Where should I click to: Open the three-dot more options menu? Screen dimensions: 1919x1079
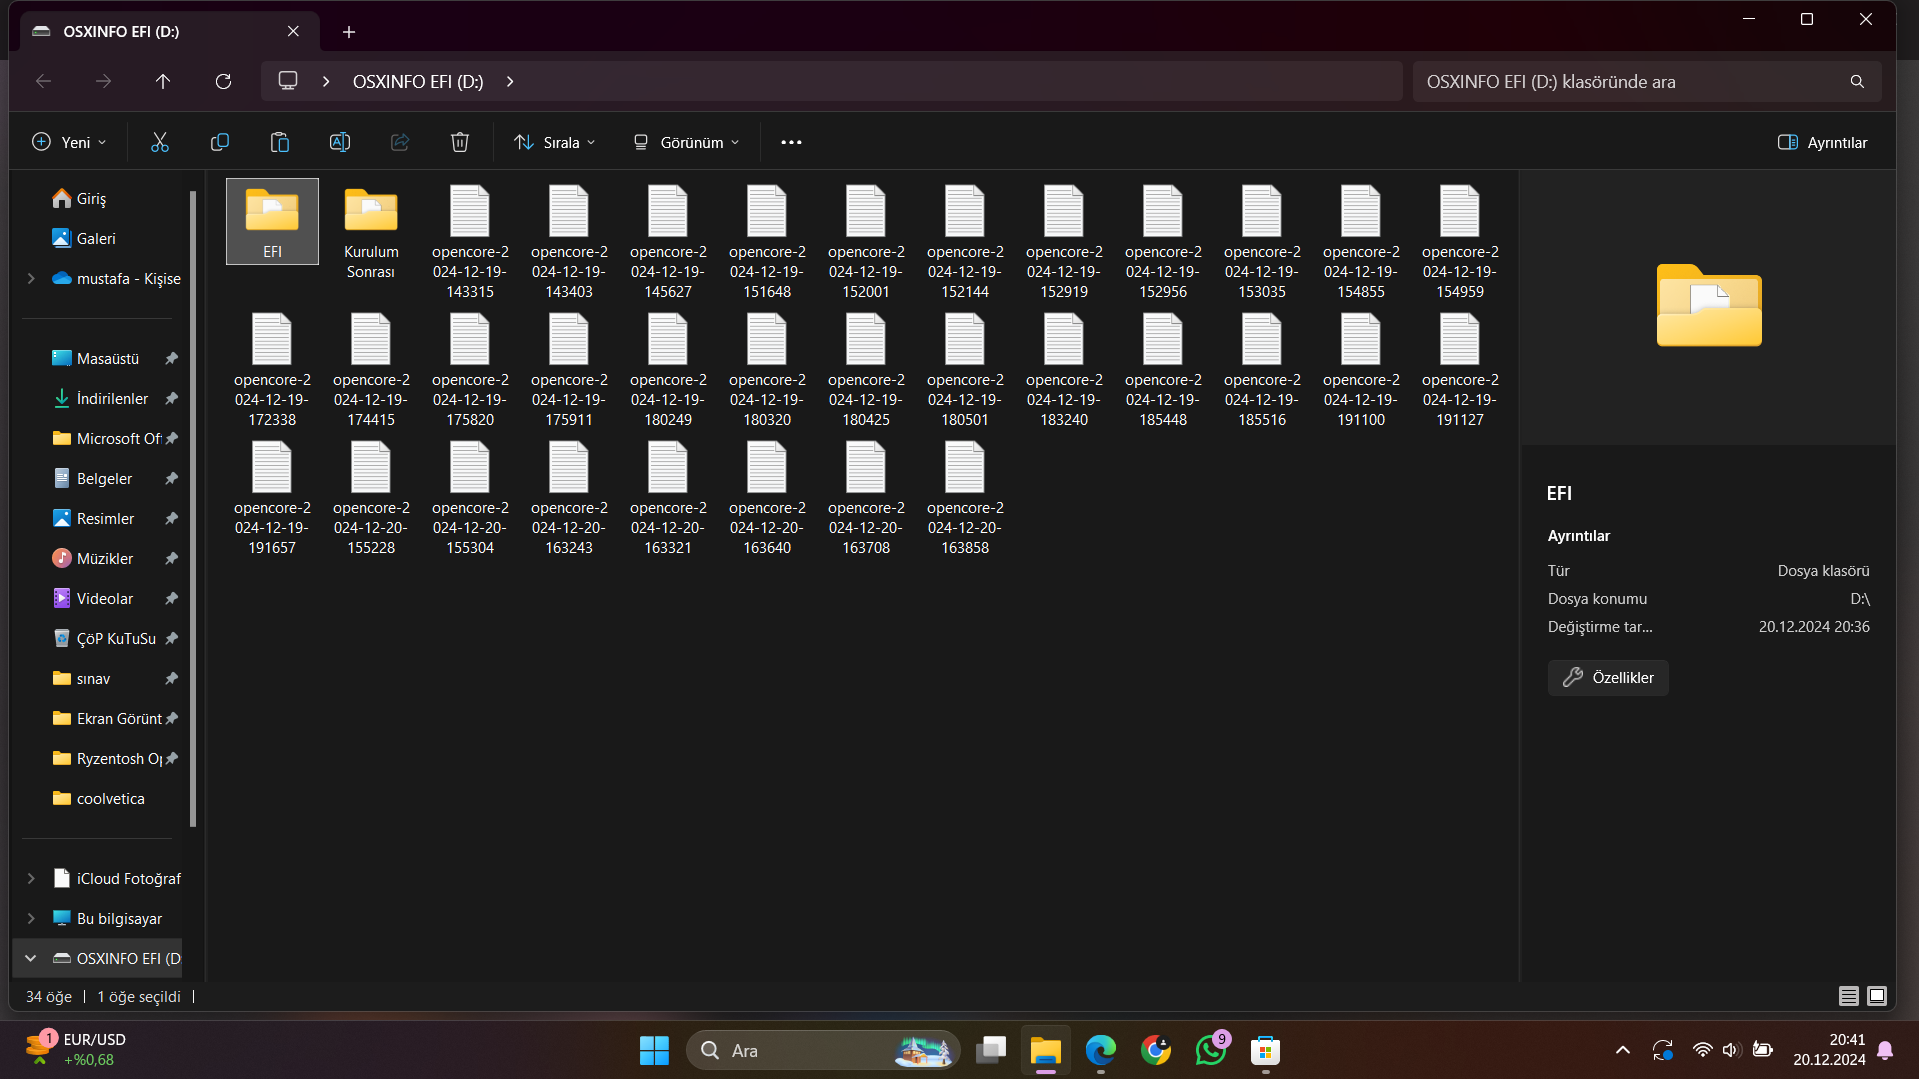[791, 142]
